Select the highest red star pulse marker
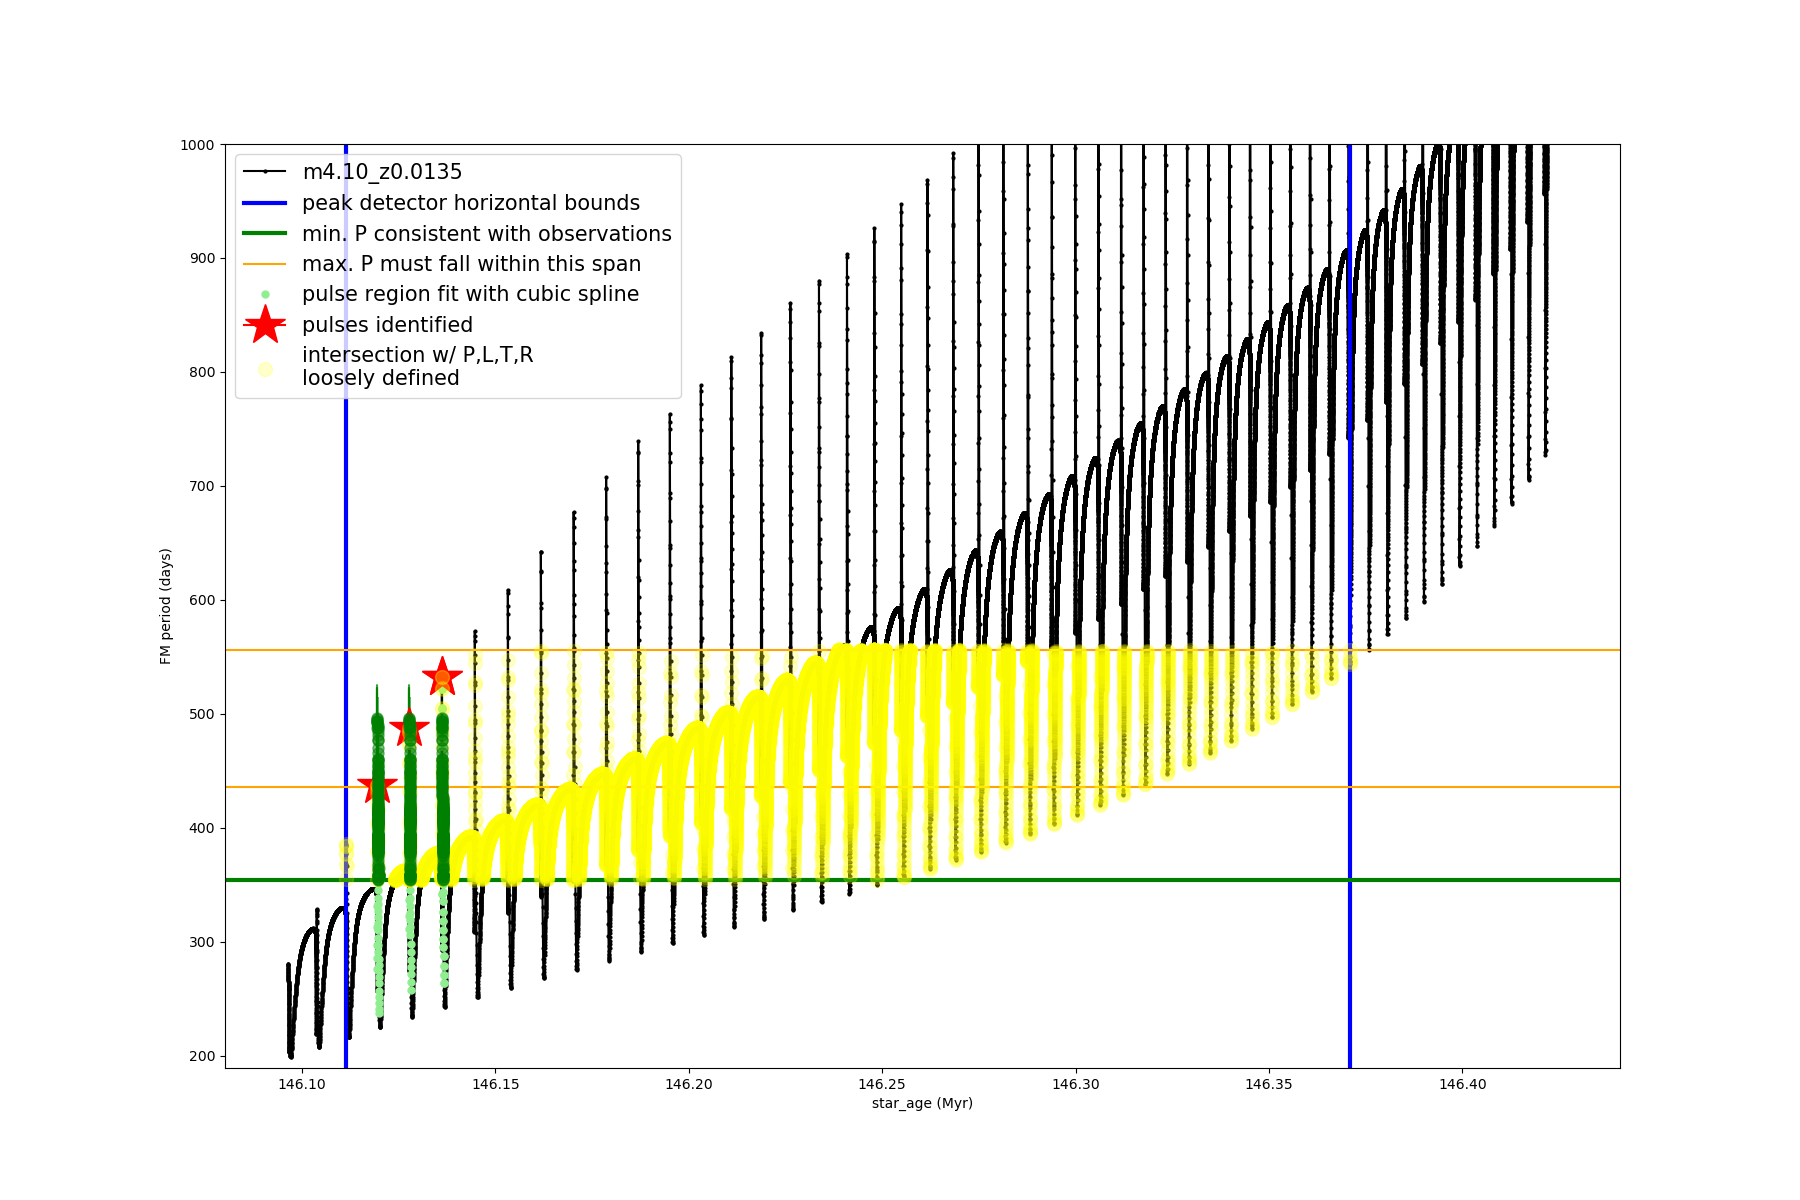 (442, 677)
